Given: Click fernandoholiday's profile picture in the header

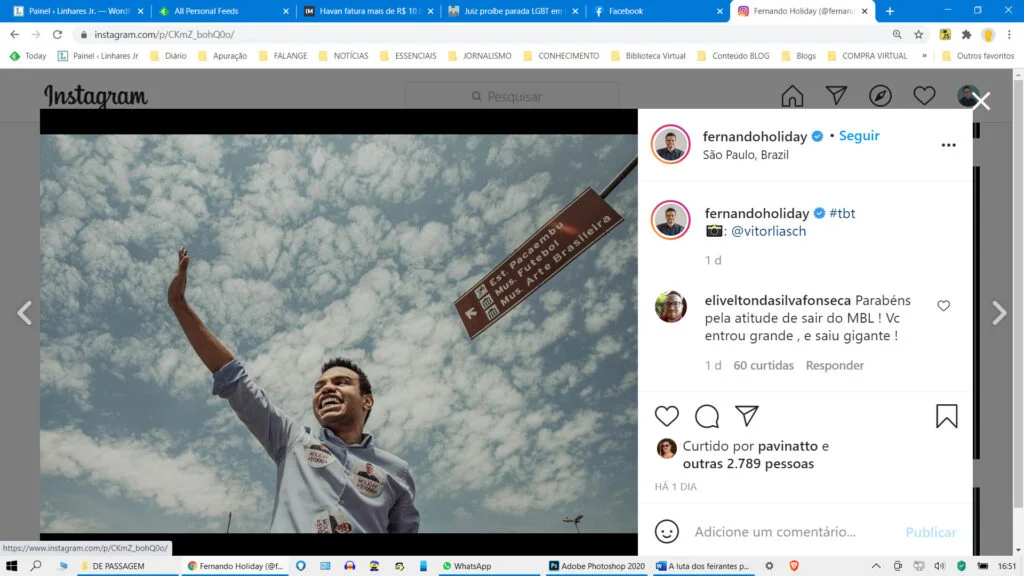Looking at the screenshot, I should 671,144.
